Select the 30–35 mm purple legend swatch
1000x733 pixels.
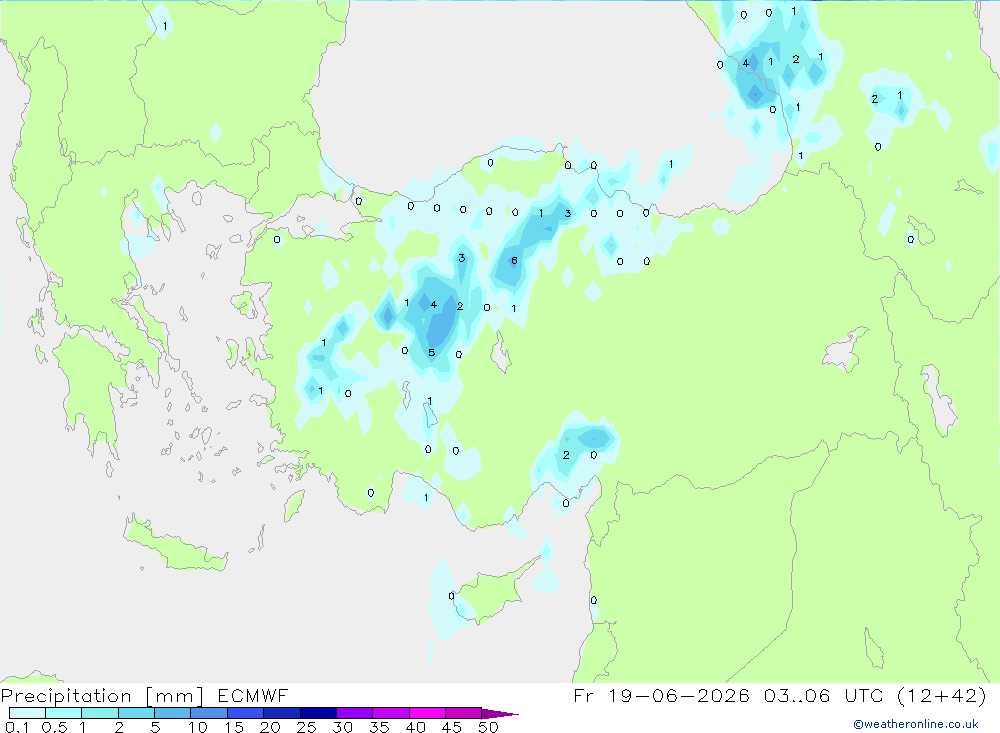coord(355,713)
